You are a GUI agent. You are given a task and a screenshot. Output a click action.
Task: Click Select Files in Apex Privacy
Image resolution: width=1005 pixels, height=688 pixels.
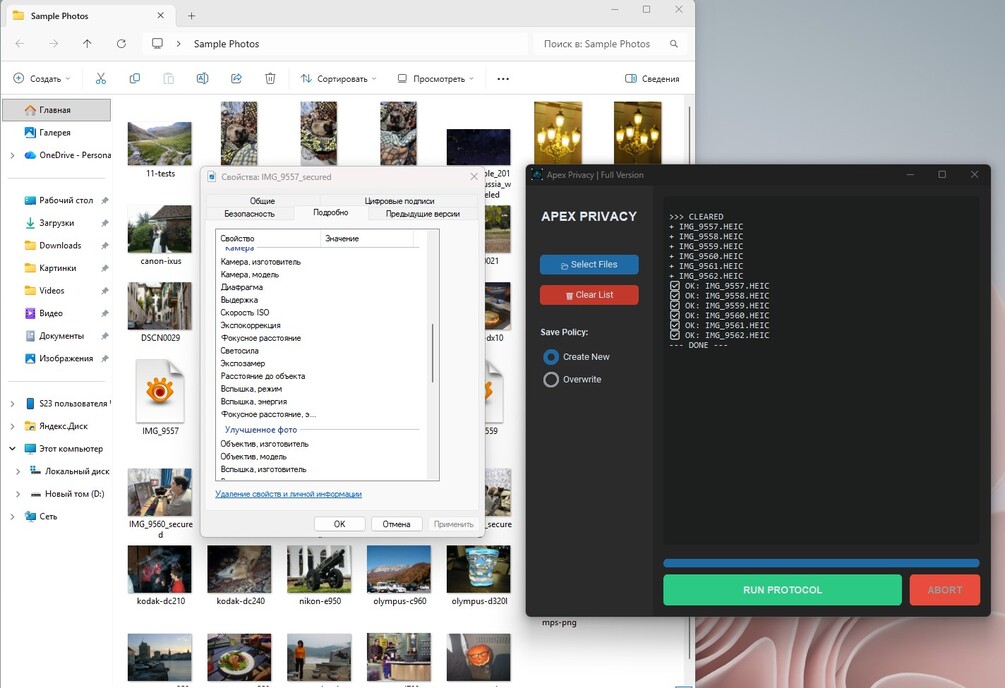tap(589, 264)
